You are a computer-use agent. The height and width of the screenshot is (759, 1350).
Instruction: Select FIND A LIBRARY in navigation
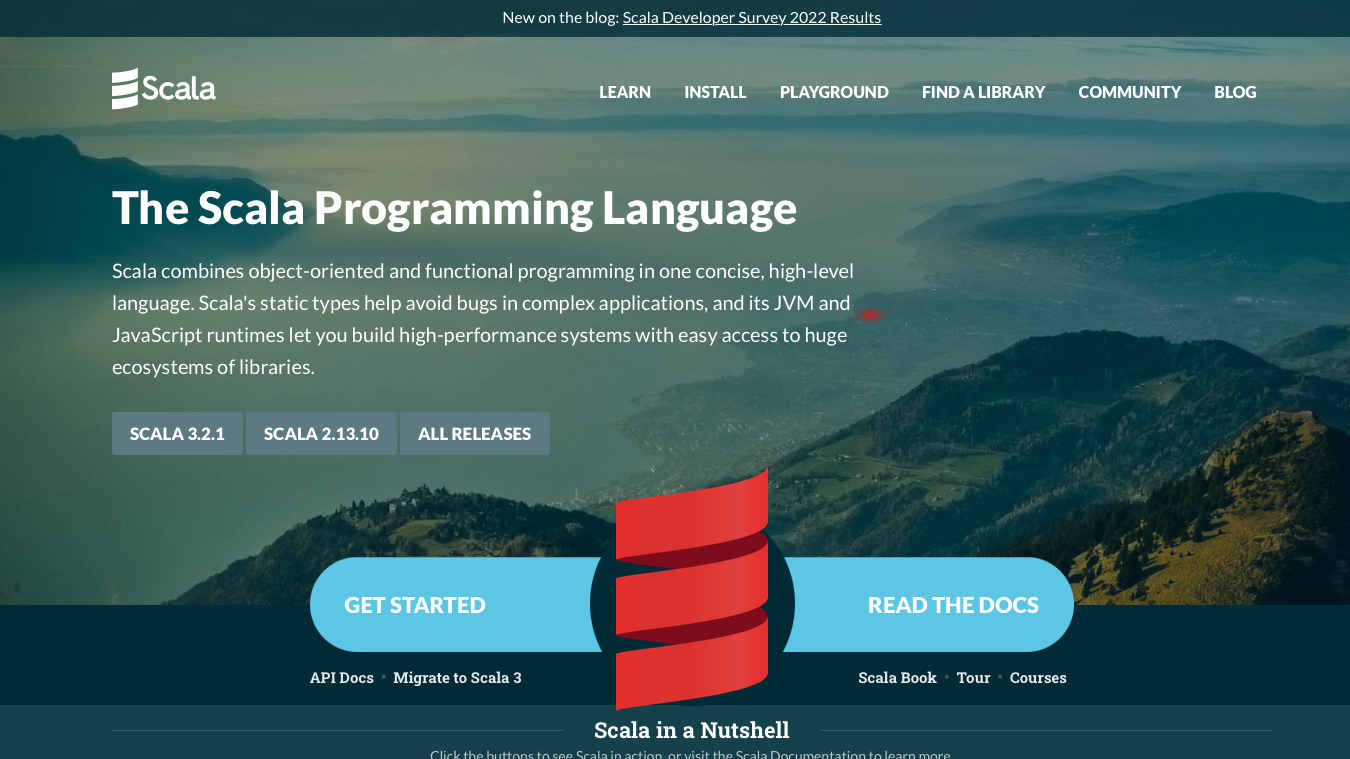(x=983, y=92)
